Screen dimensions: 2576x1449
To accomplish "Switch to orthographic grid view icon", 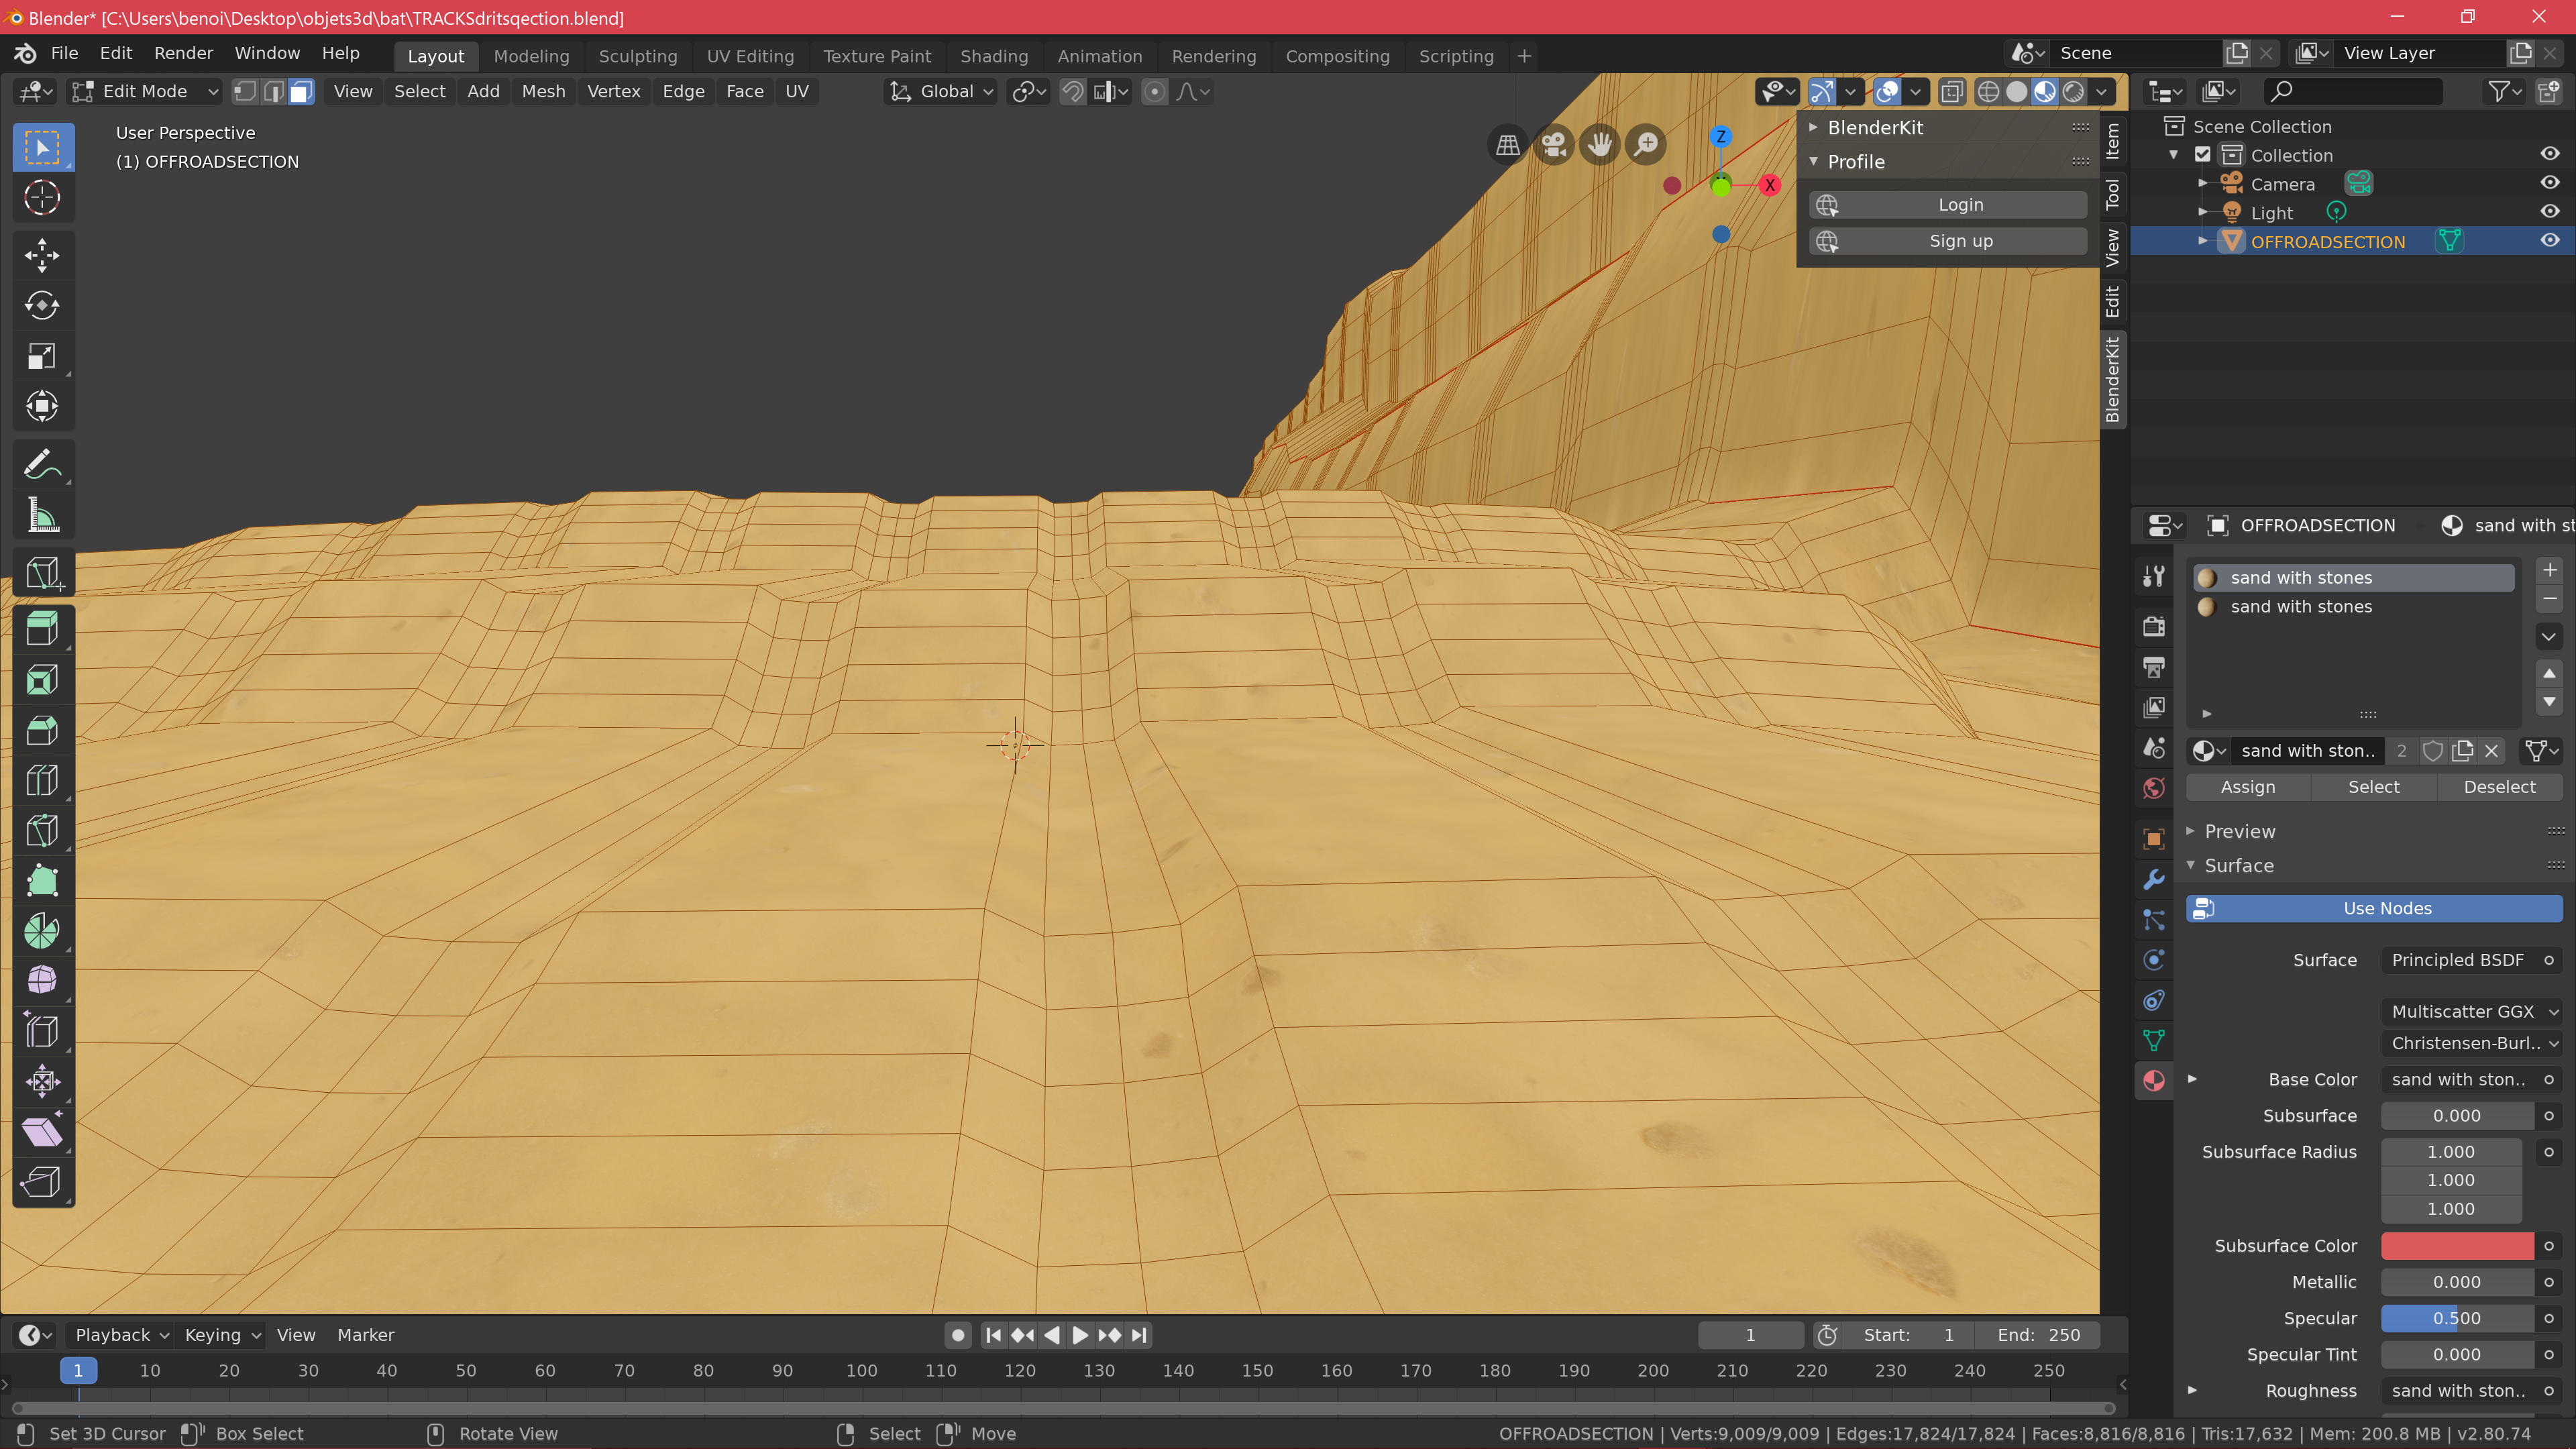I will tap(1507, 145).
